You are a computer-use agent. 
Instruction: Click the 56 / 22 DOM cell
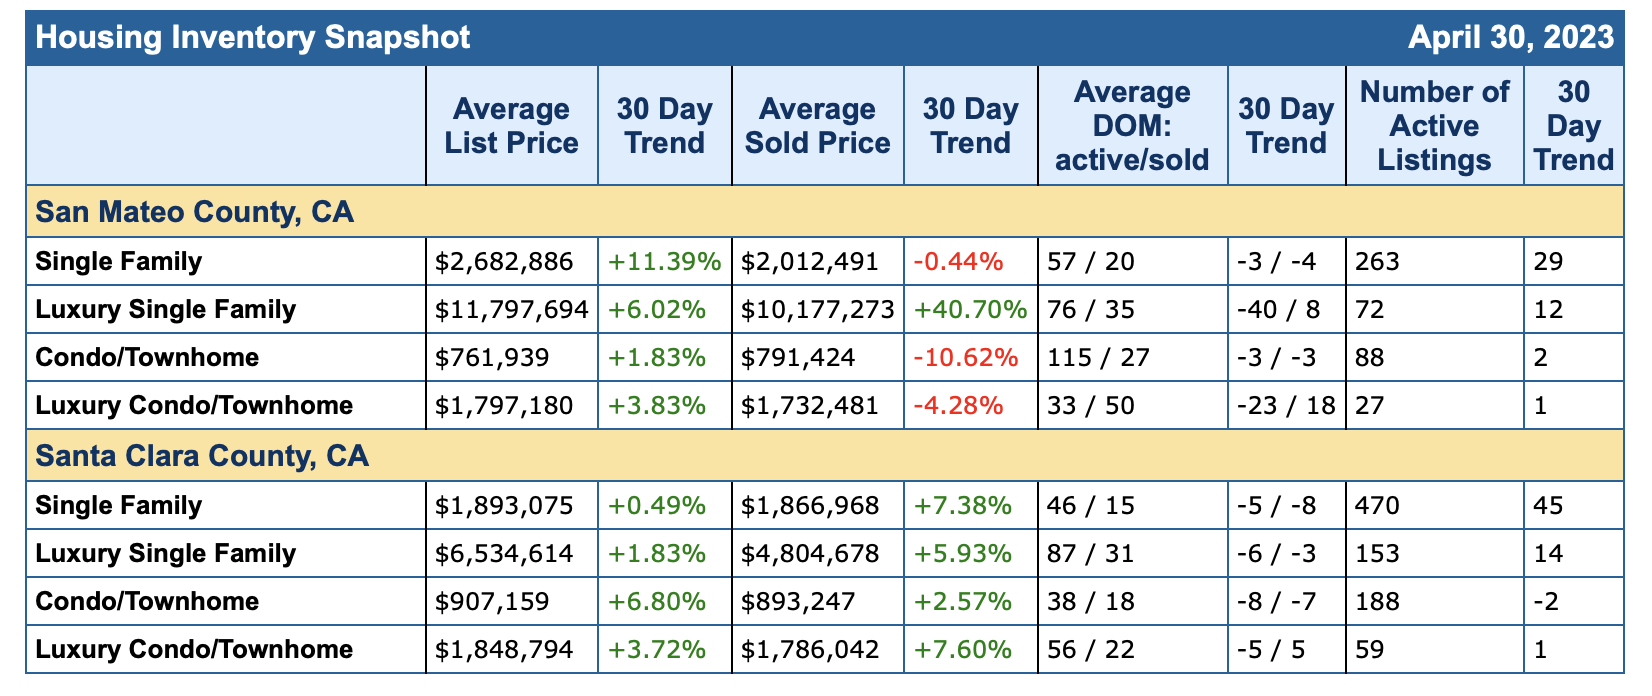click(1091, 650)
